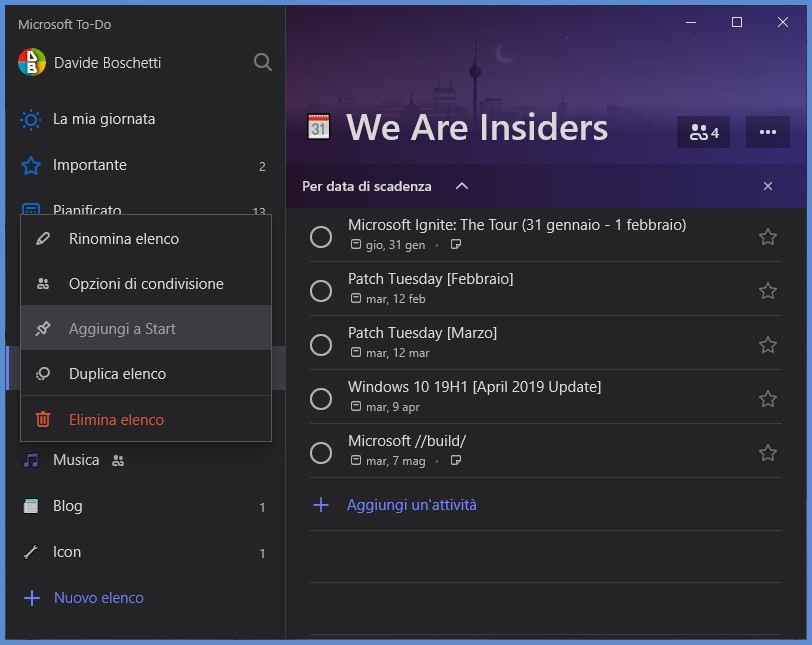Reverse sort order with the chevron arrow

coord(462,186)
